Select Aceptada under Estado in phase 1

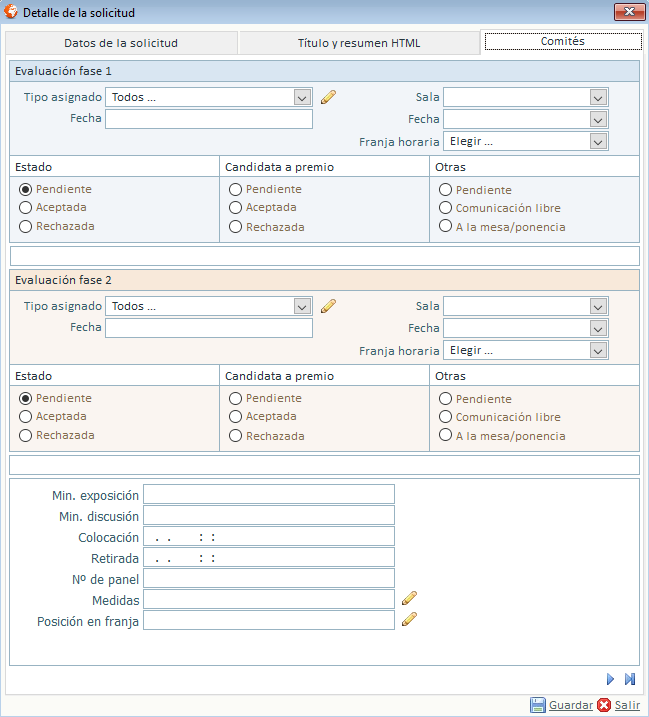coord(26,207)
